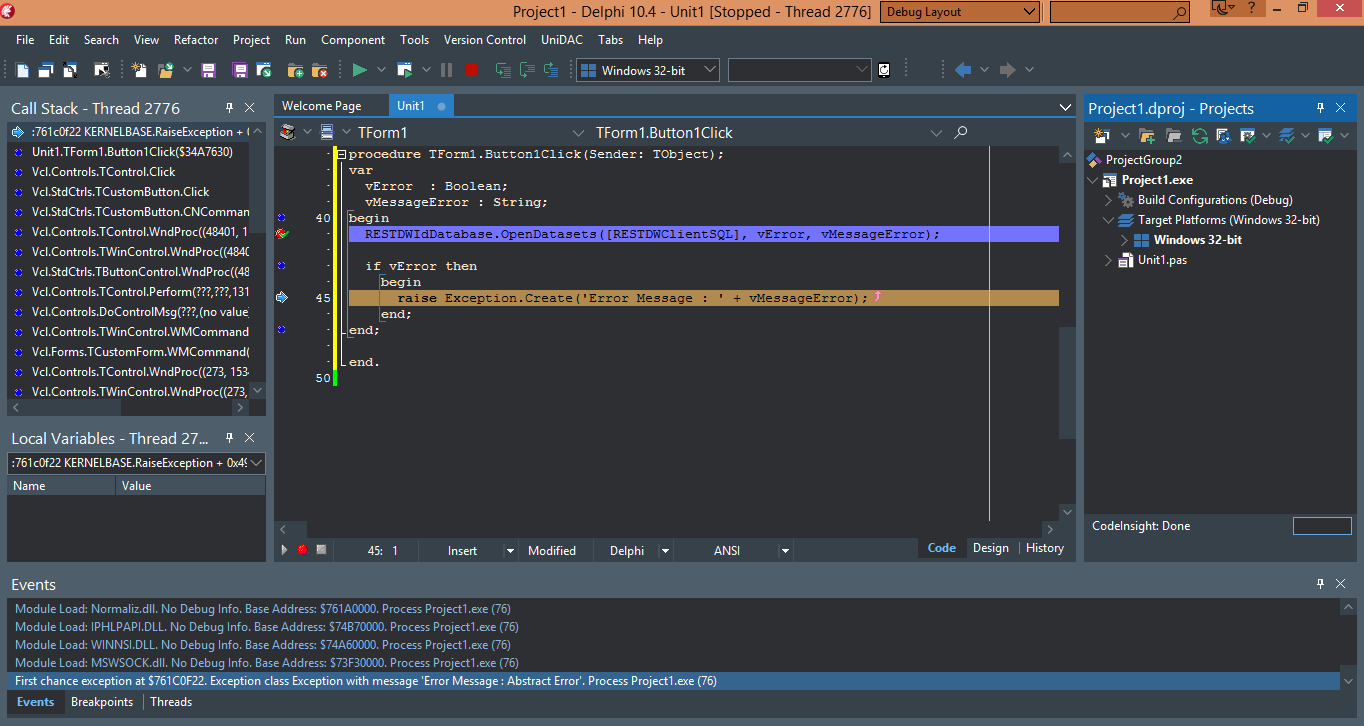Viewport: 1364px width, 726px height.
Task: Close the Local Variables panel
Action: 250,438
